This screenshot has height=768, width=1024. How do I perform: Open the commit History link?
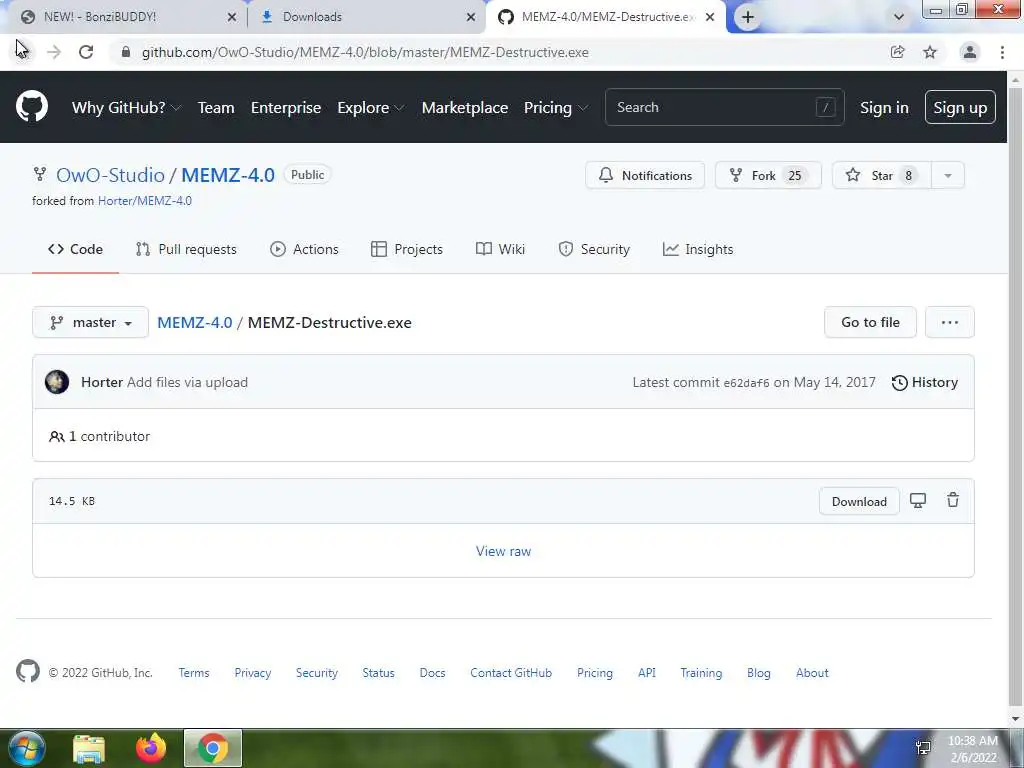[925, 382]
